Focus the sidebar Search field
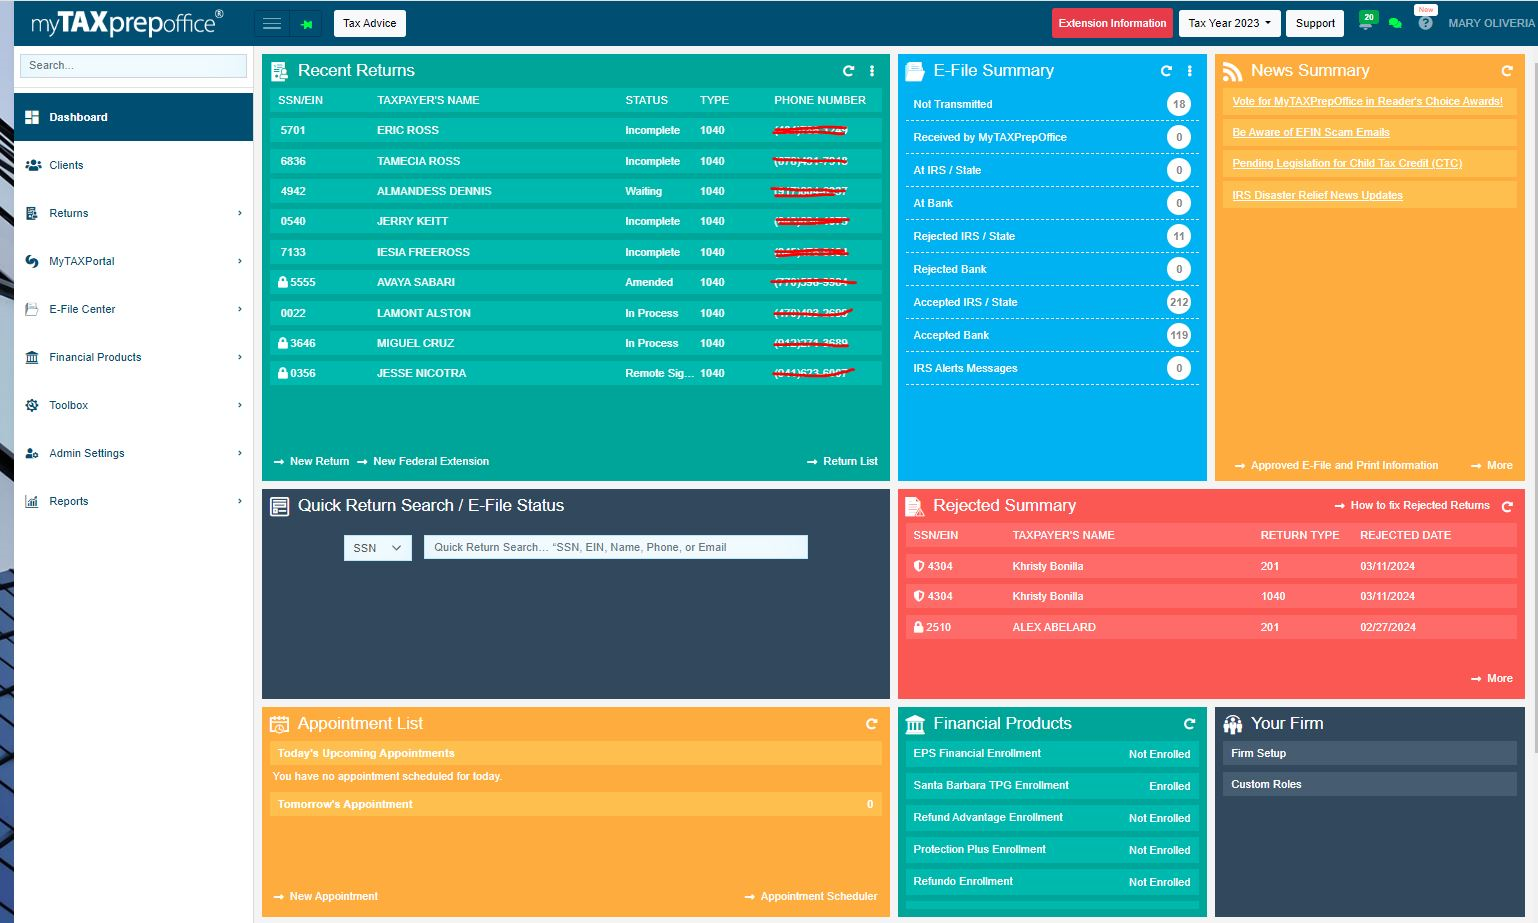Viewport: 1538px width, 923px height. (133, 65)
